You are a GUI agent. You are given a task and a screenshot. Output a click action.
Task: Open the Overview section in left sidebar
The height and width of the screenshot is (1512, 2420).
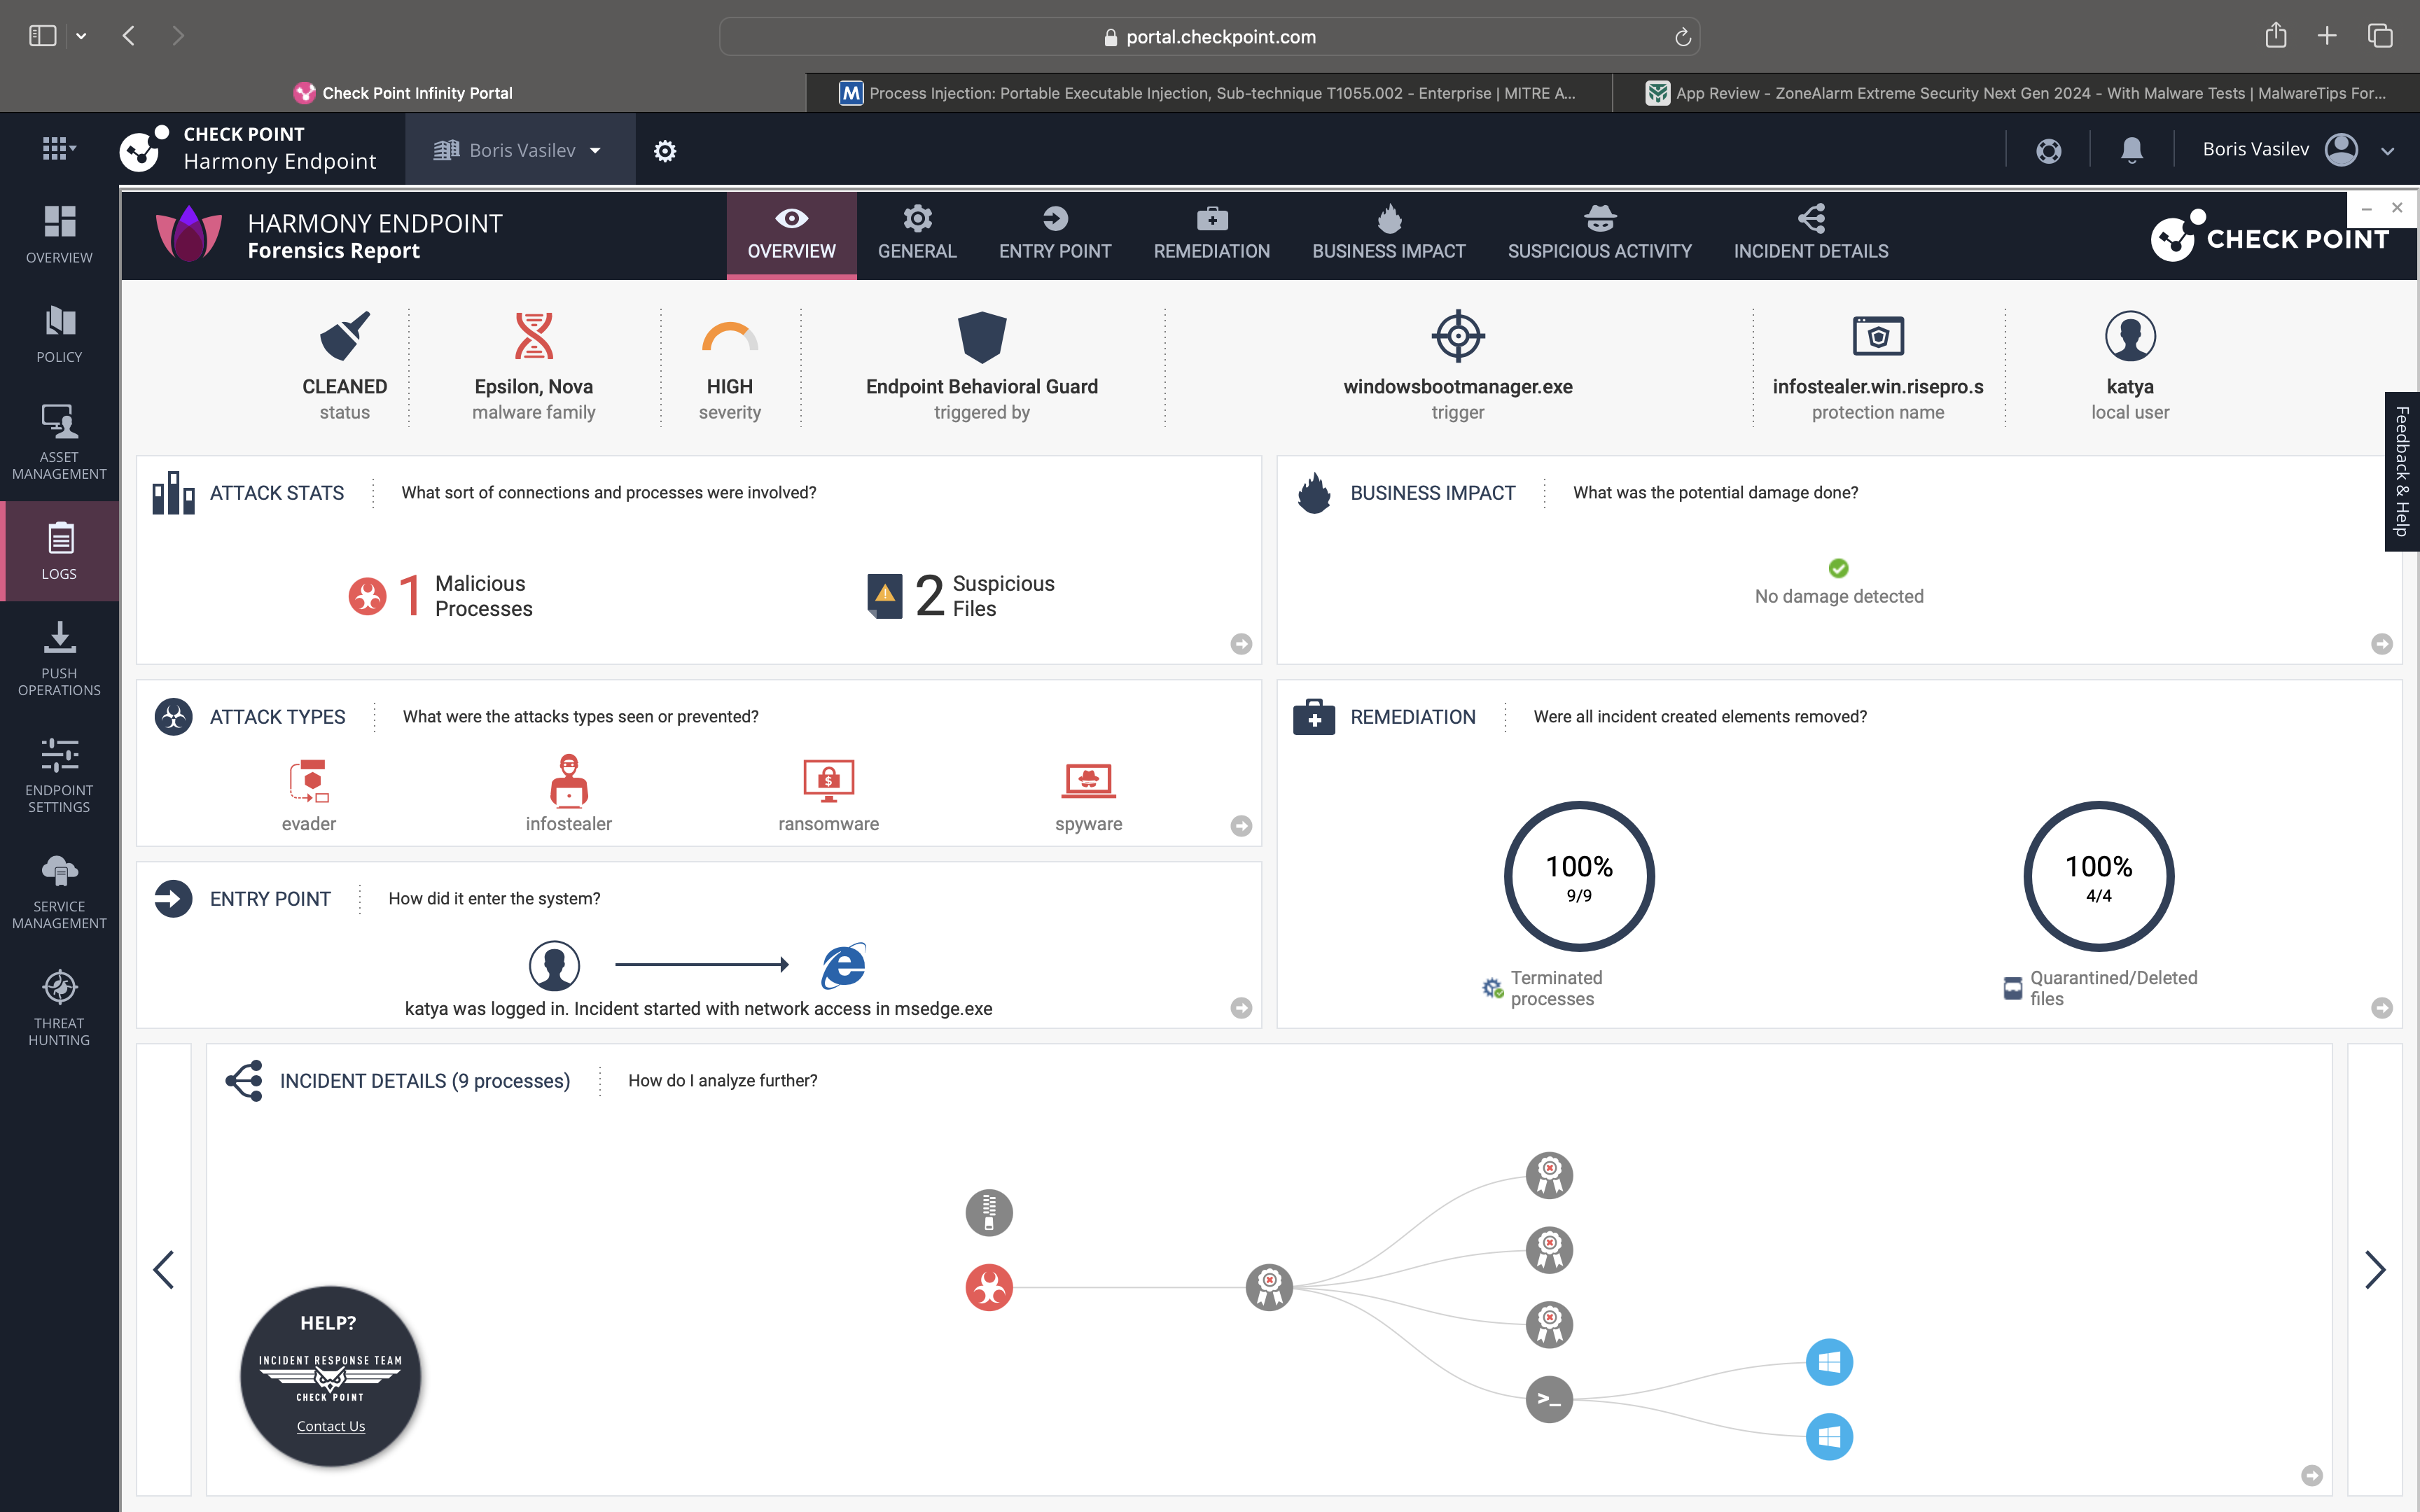coord(59,235)
